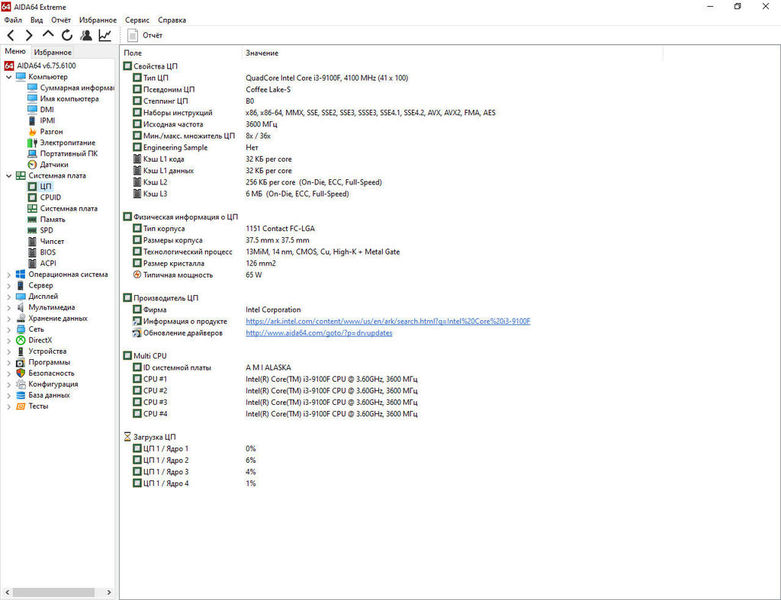This screenshot has height=600, width=781.
Task: Expand the Дисплей tree node
Action: click(x=8, y=296)
